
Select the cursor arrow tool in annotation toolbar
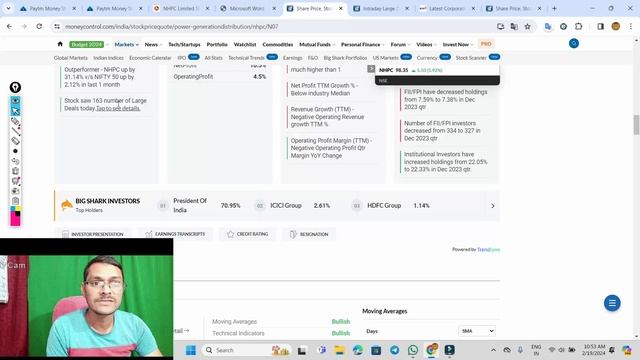16,111
